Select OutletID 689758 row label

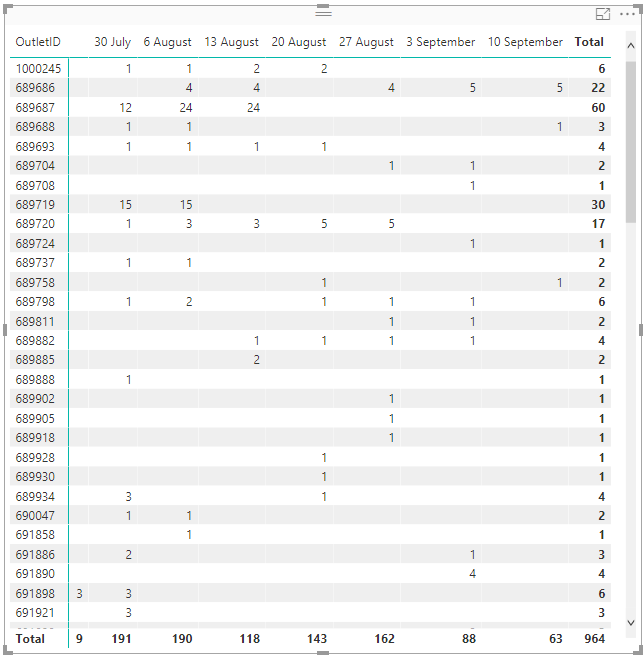[x=35, y=282]
